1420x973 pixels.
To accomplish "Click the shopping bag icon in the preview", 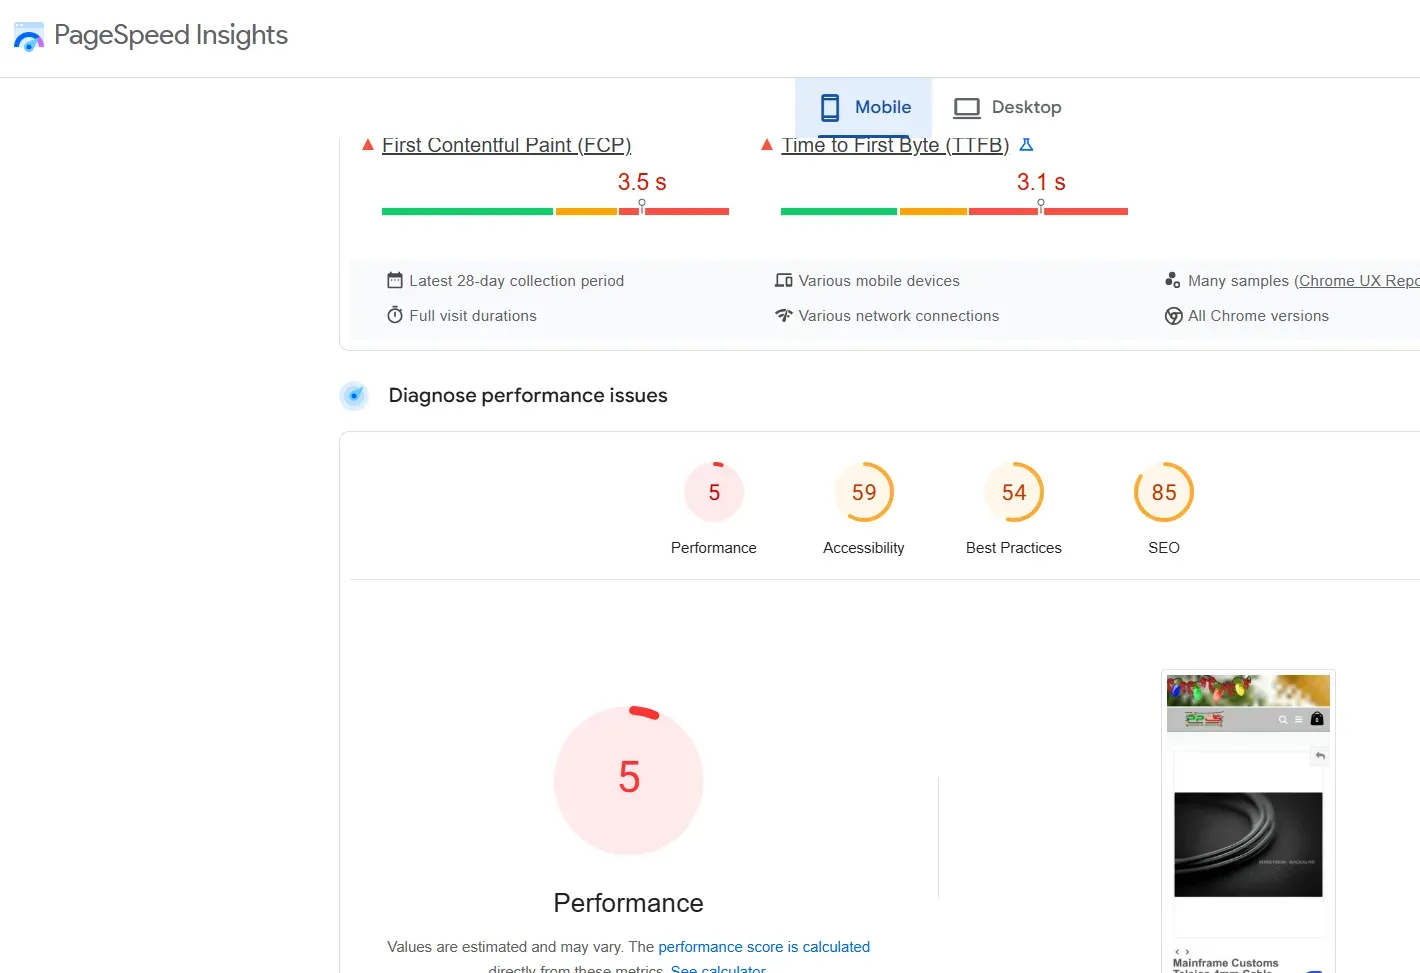I will [x=1315, y=719].
